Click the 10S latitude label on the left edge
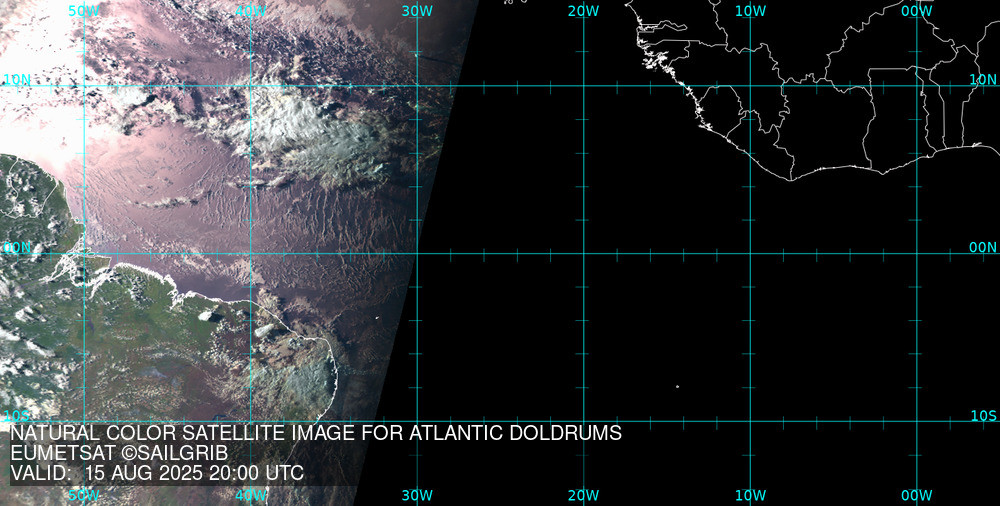The height and width of the screenshot is (506, 1000). (x=16, y=416)
